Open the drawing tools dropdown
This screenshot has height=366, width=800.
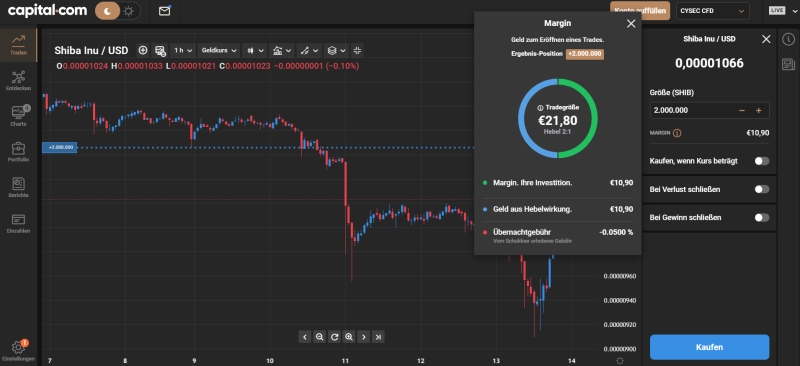[x=309, y=50]
